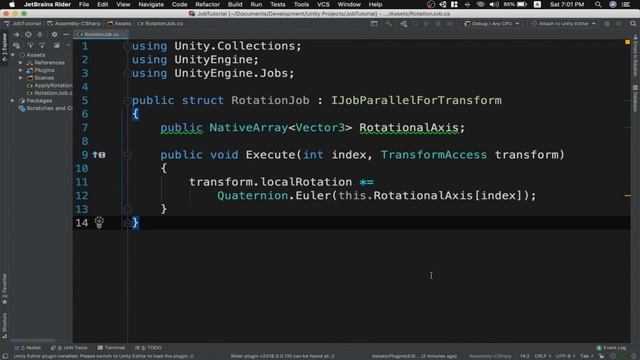The width and height of the screenshot is (640, 360).
Task: Click Quaternion on line 12
Action: [x=252, y=196]
